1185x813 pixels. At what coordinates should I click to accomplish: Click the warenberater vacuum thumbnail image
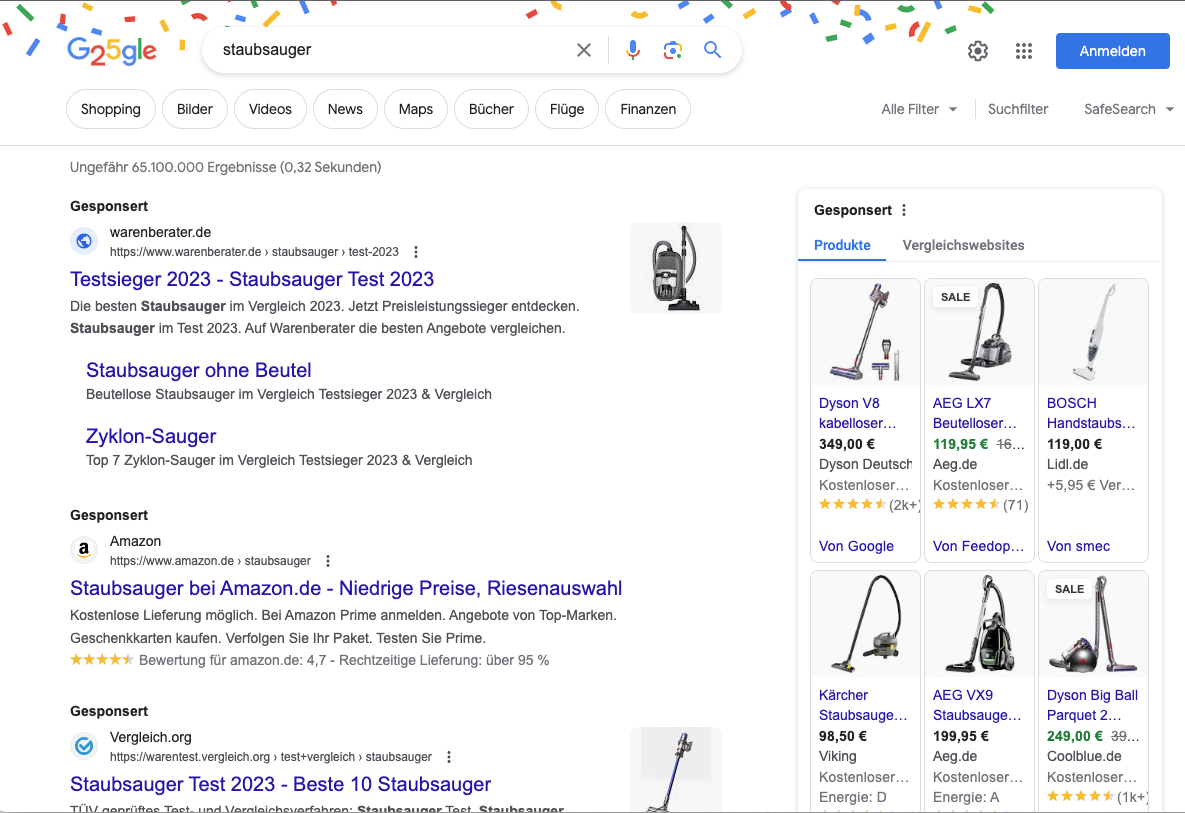(676, 267)
